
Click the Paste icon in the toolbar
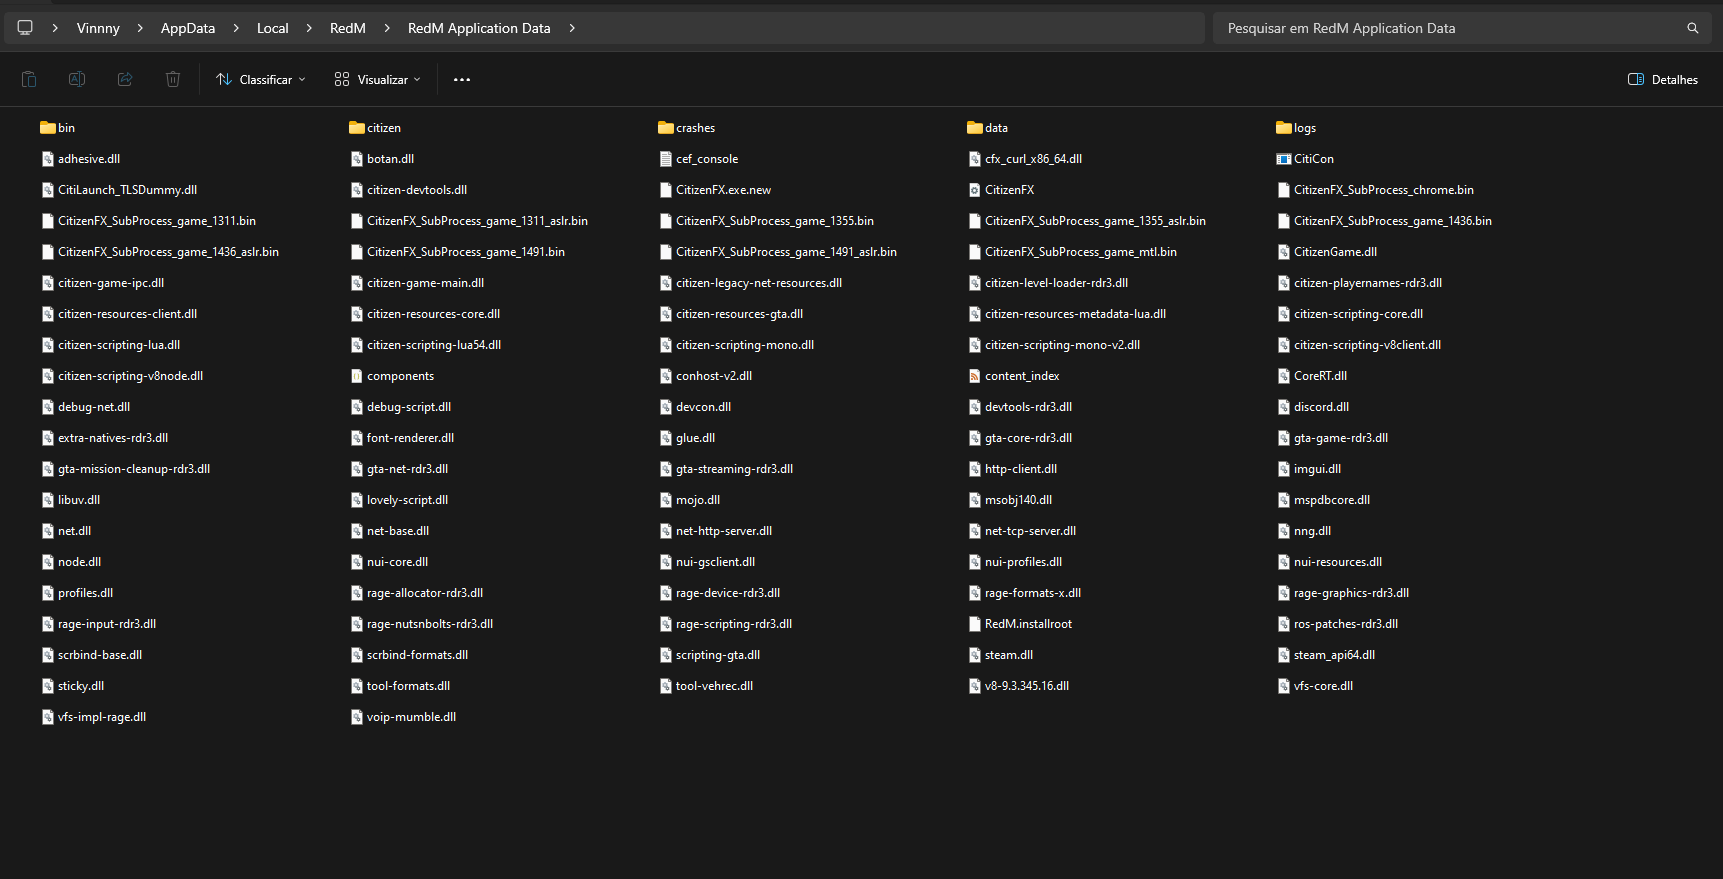pyautogui.click(x=29, y=79)
